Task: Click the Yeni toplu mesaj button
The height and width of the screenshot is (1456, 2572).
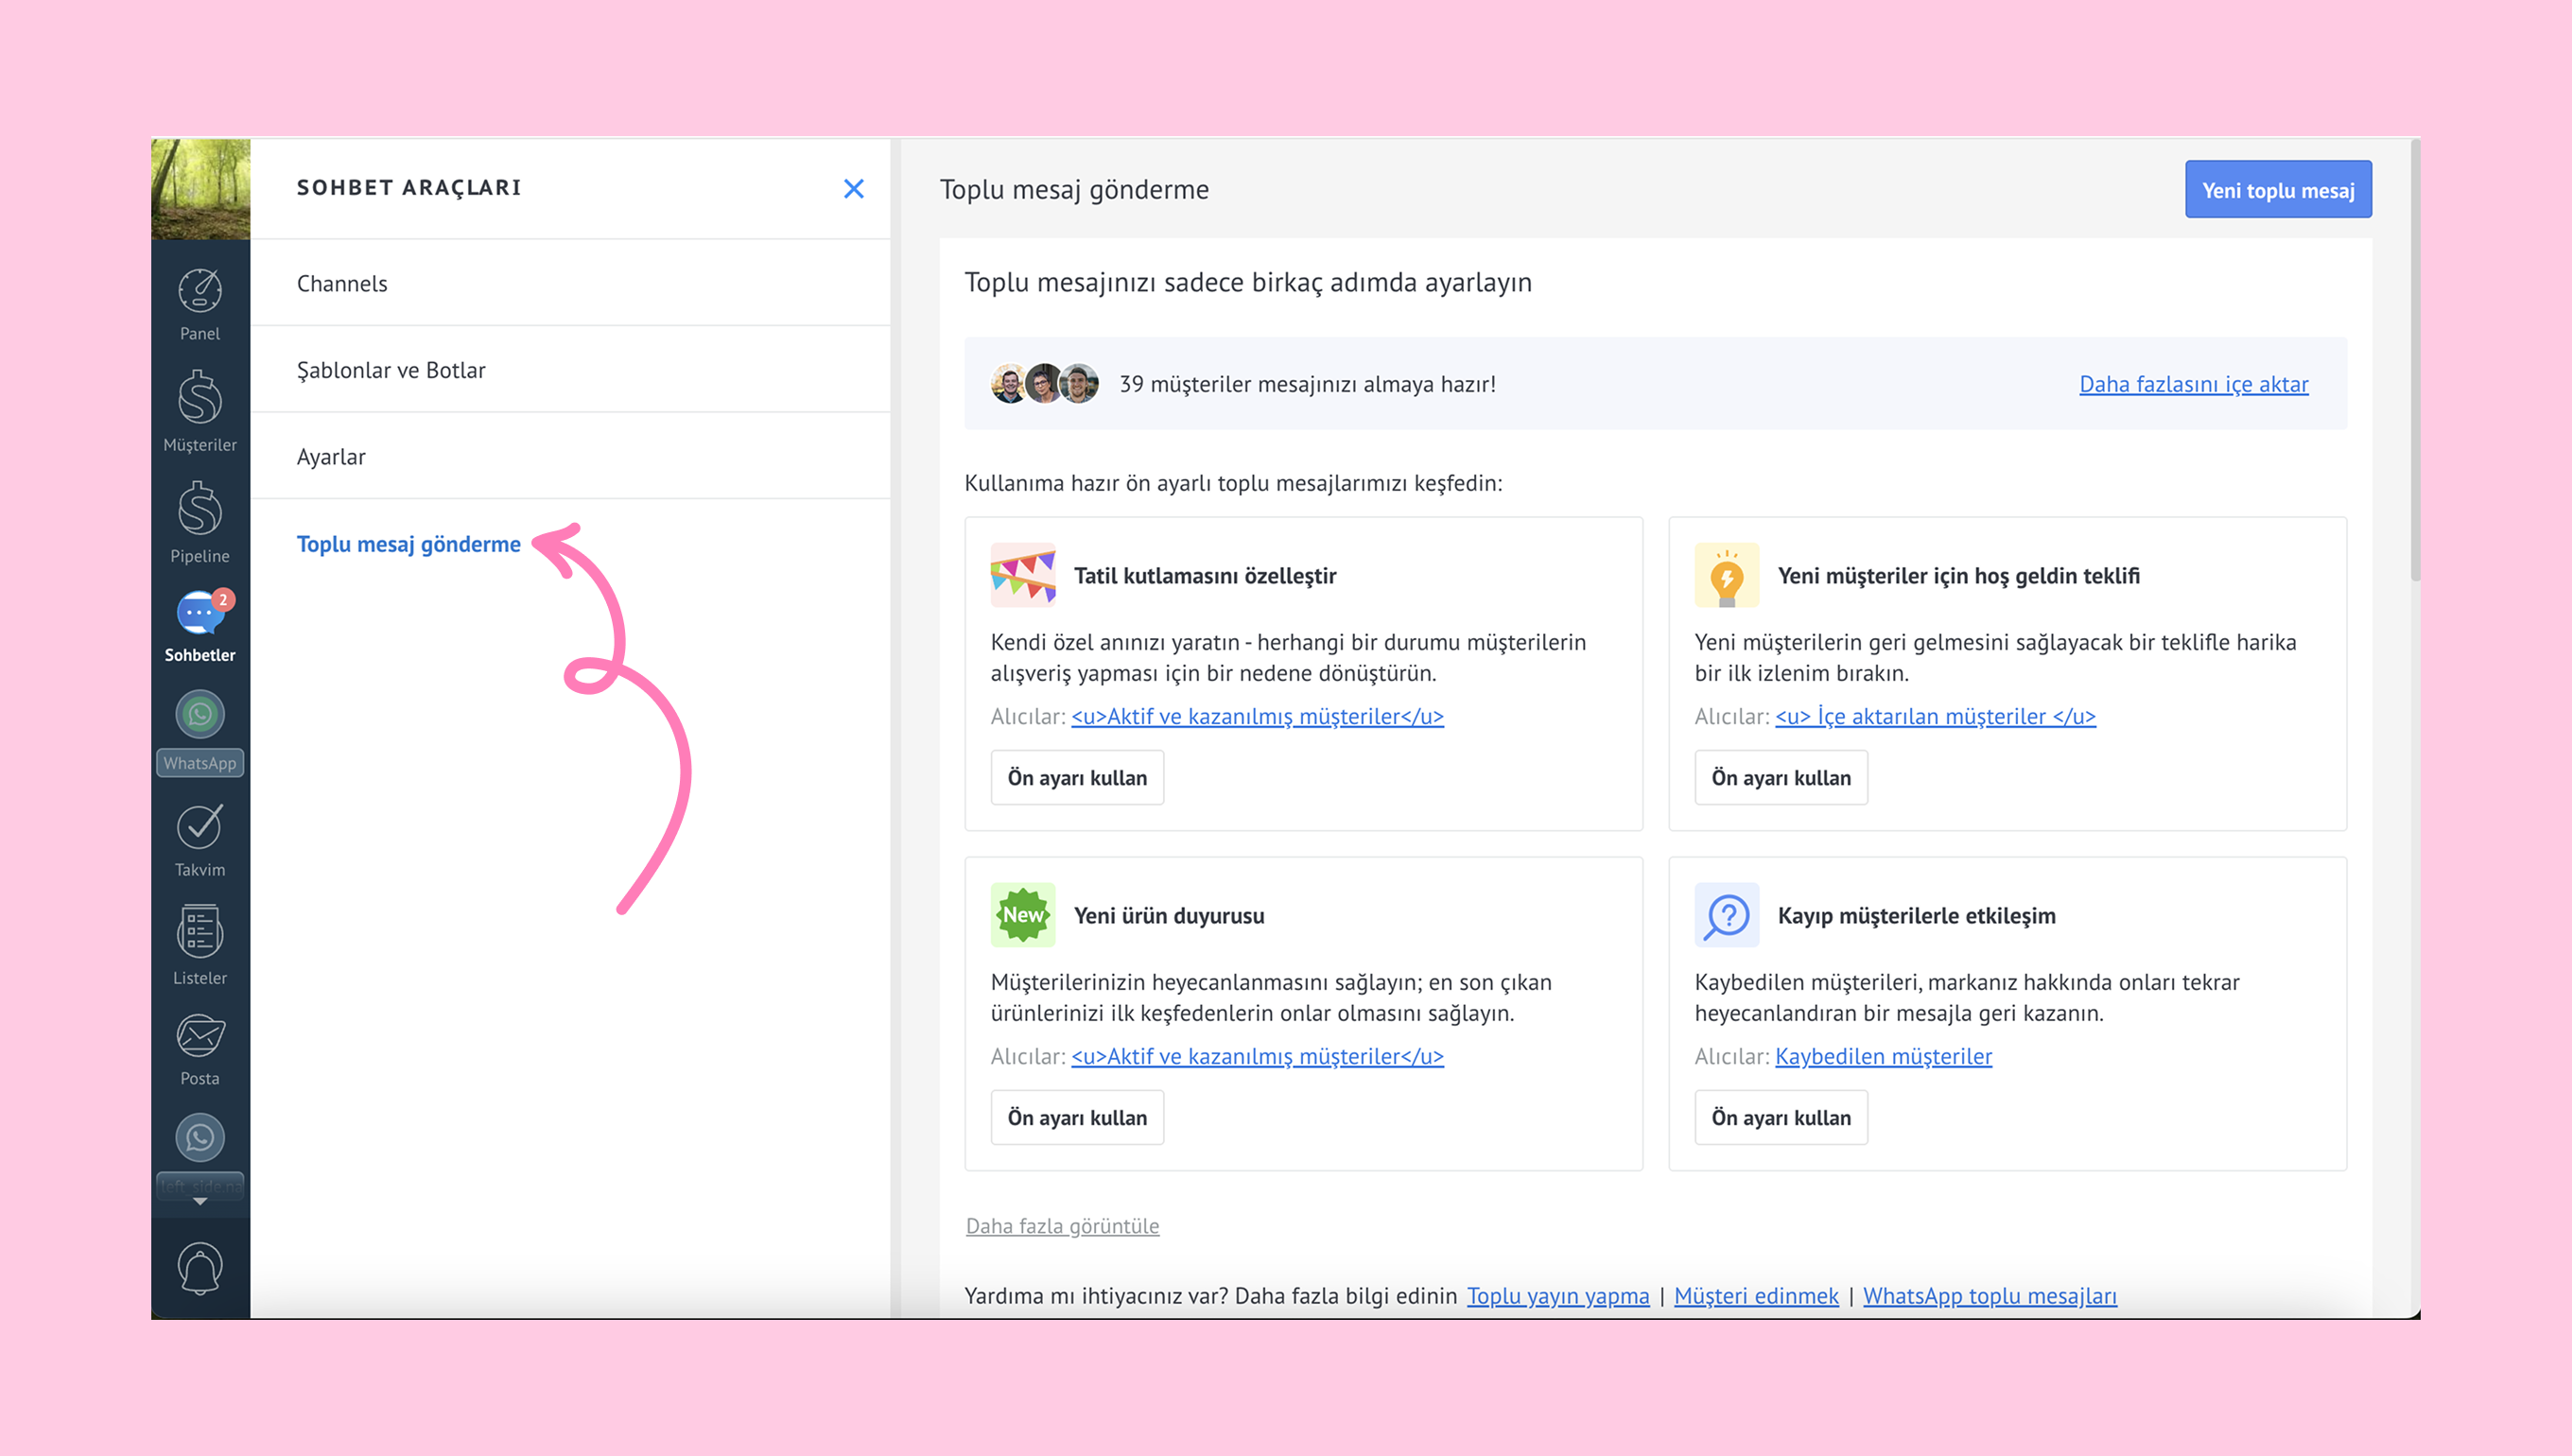Action: tap(2278, 190)
